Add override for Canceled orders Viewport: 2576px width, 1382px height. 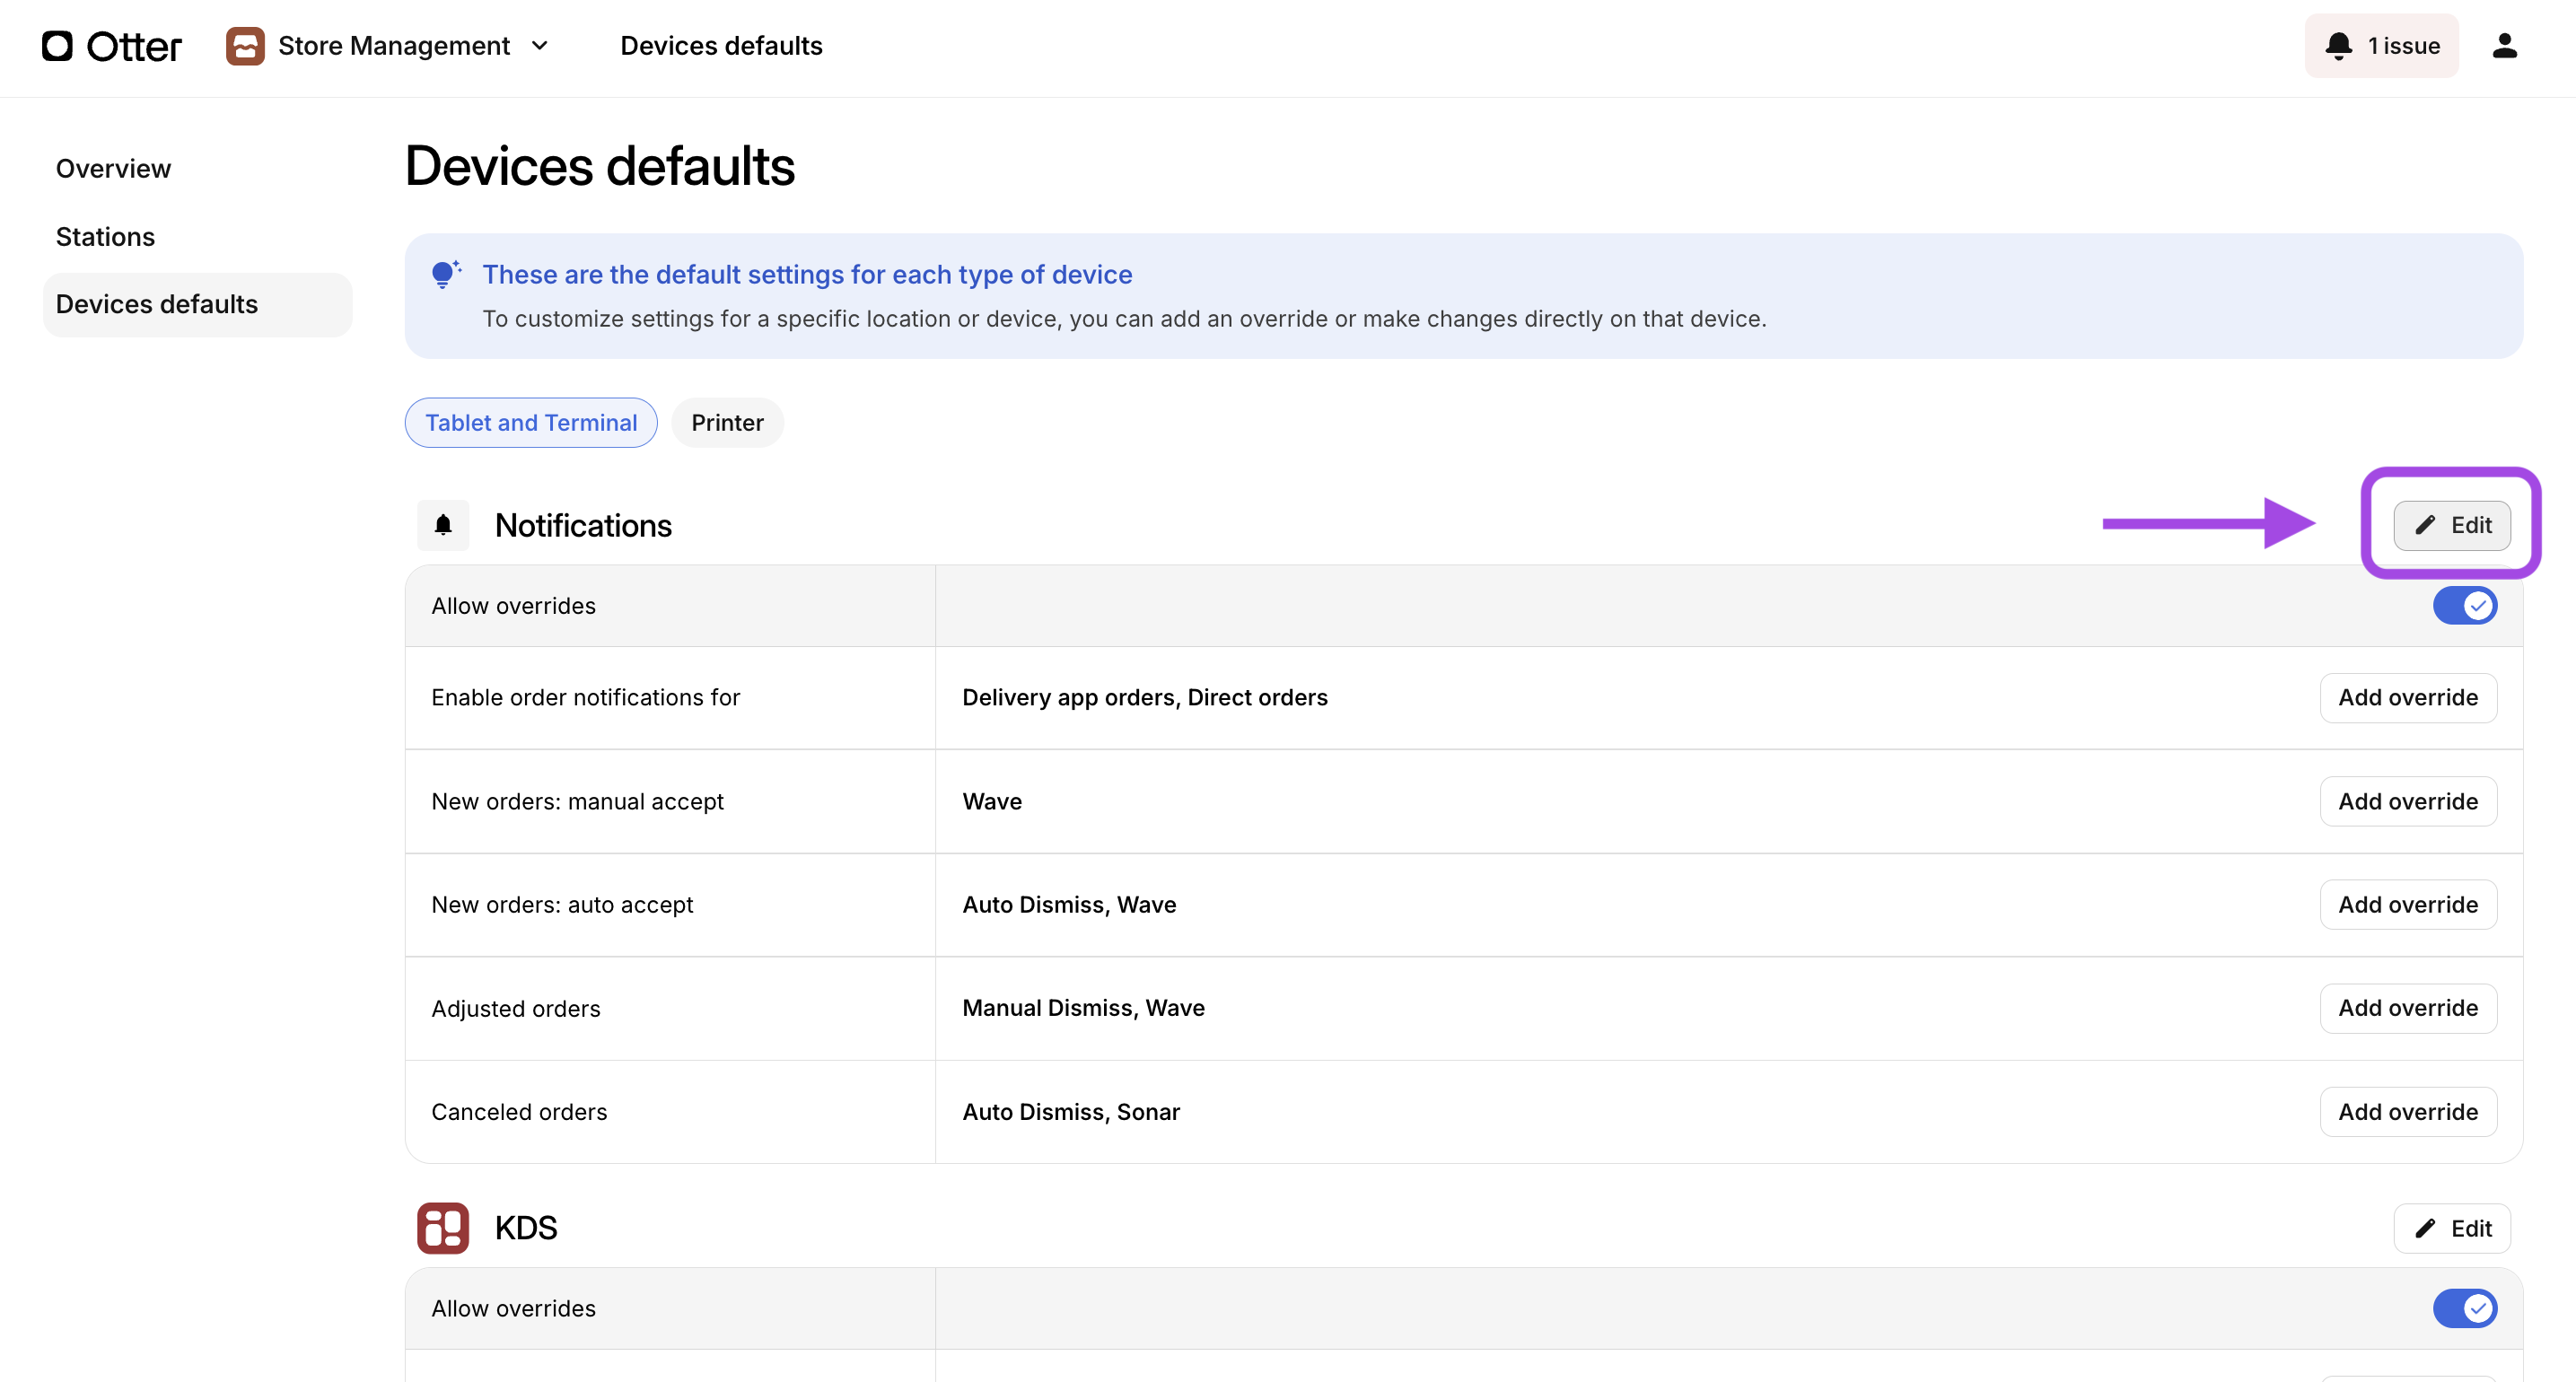tap(2407, 1112)
